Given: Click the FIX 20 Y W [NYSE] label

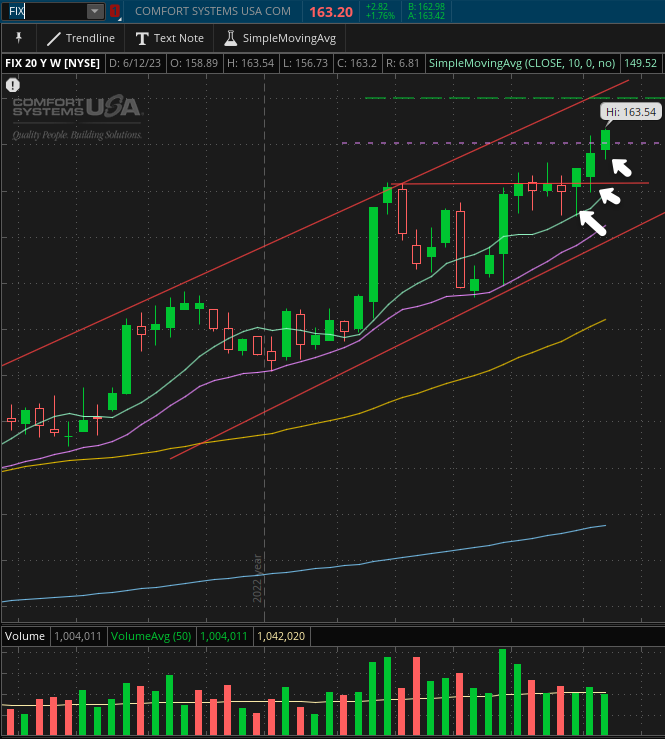Looking at the screenshot, I should coord(52,63).
